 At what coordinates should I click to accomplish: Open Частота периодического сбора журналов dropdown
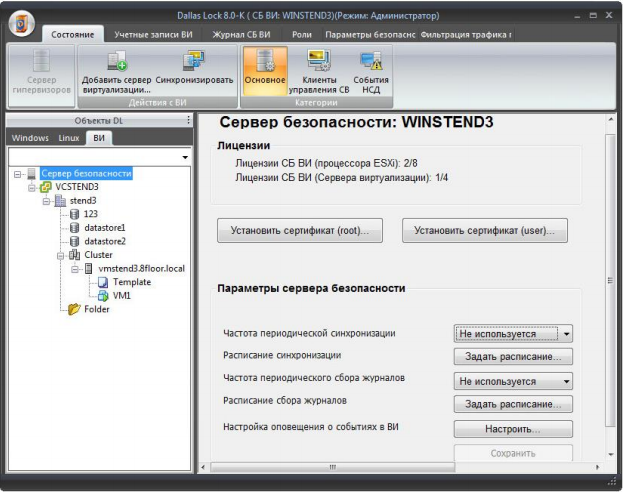tap(566, 381)
